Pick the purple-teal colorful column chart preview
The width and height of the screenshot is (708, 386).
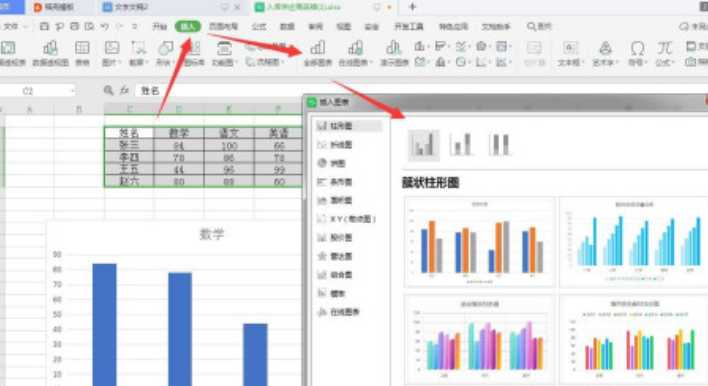[x=480, y=340]
